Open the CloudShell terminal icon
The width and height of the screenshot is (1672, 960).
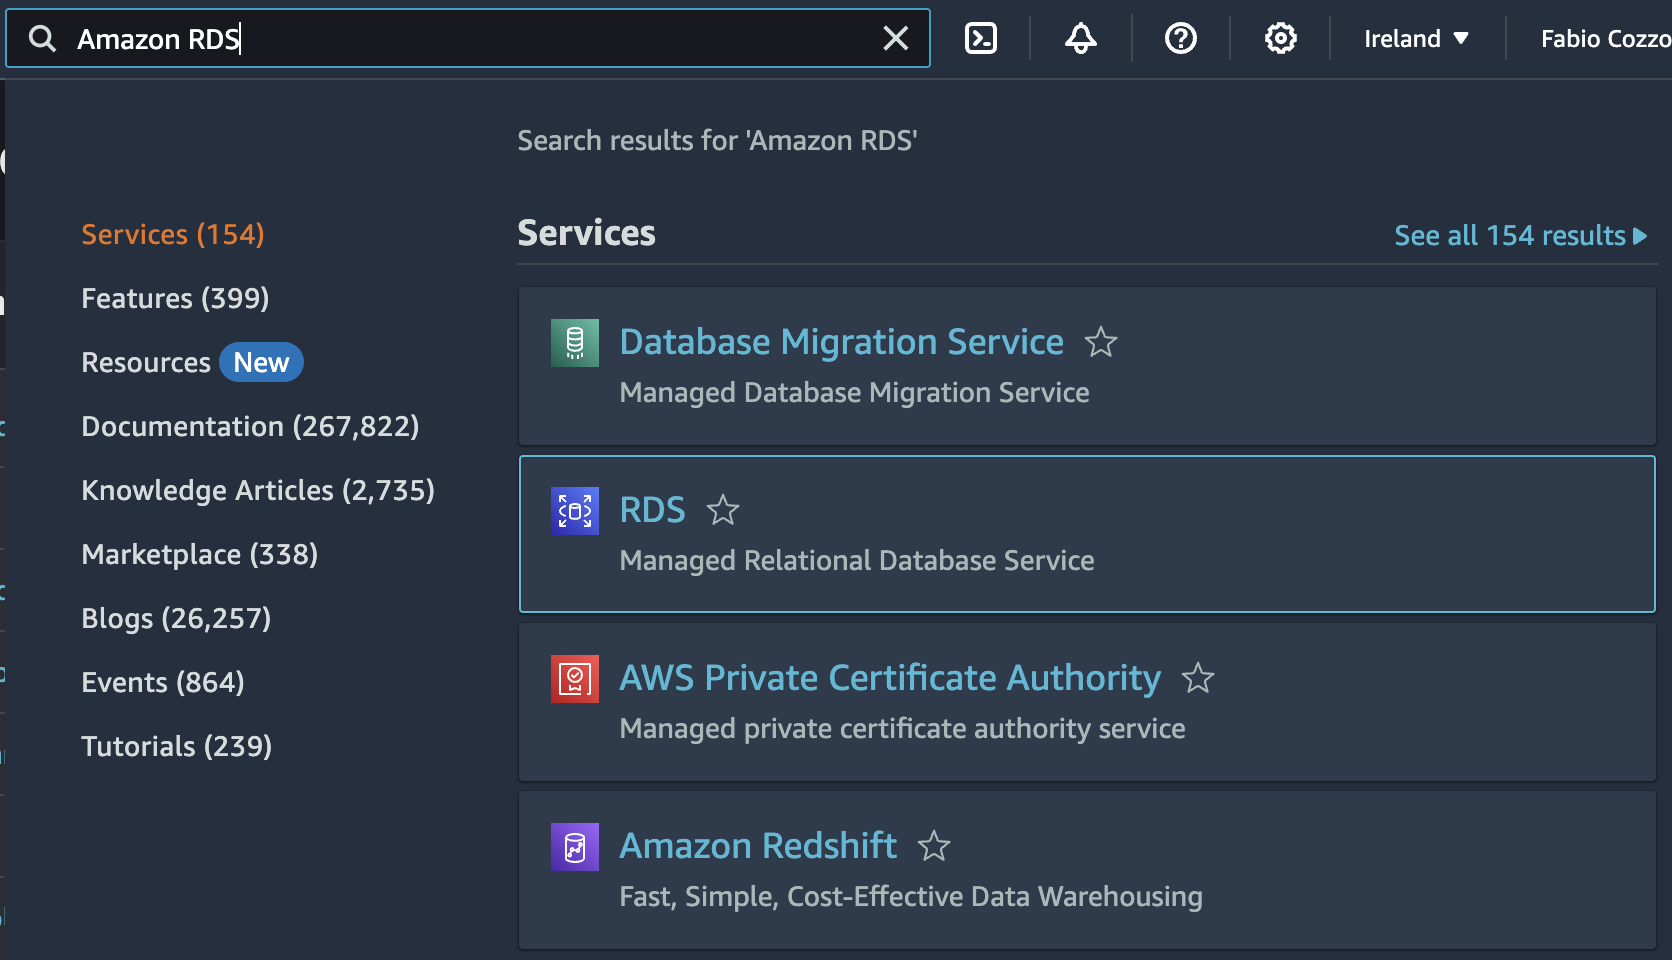pyautogui.click(x=980, y=39)
